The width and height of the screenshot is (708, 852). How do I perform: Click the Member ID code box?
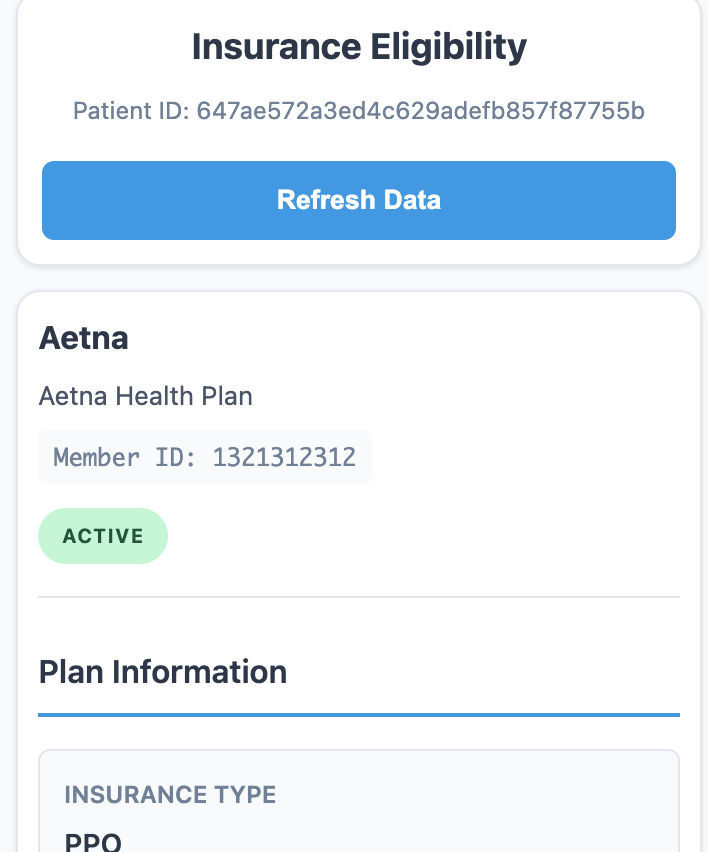204,457
